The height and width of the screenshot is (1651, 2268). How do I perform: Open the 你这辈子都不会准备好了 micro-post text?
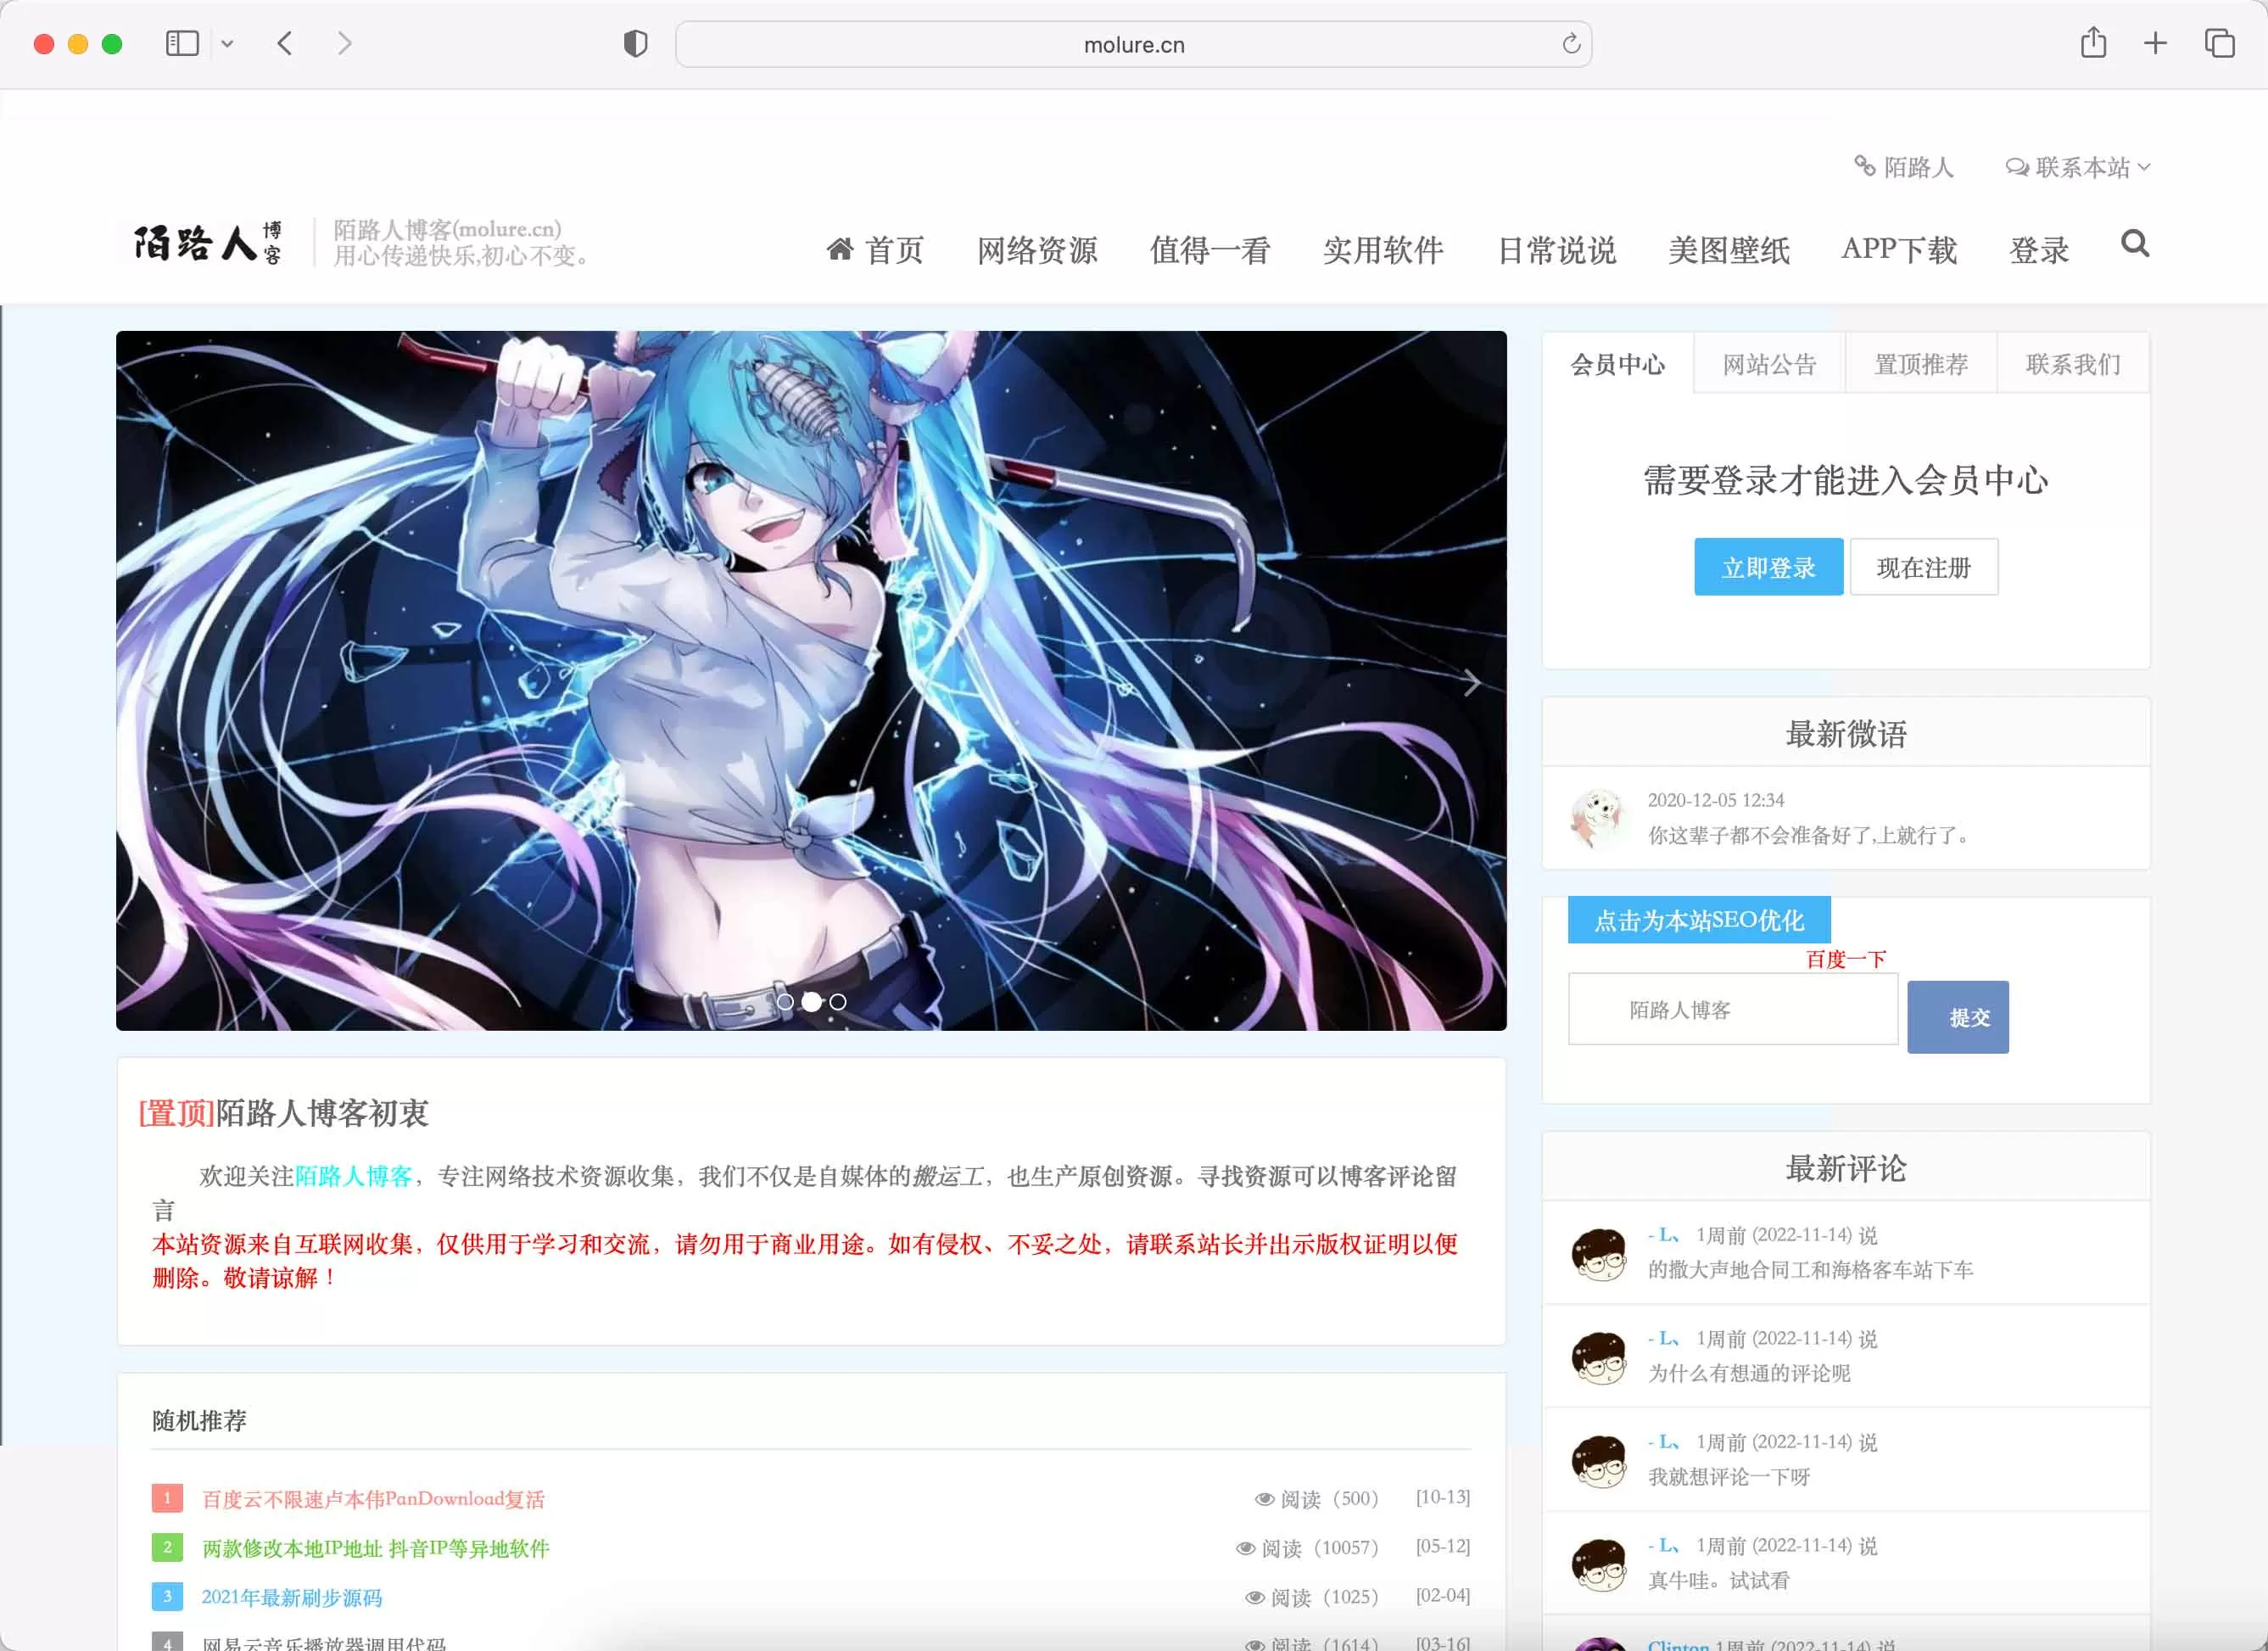[1808, 835]
